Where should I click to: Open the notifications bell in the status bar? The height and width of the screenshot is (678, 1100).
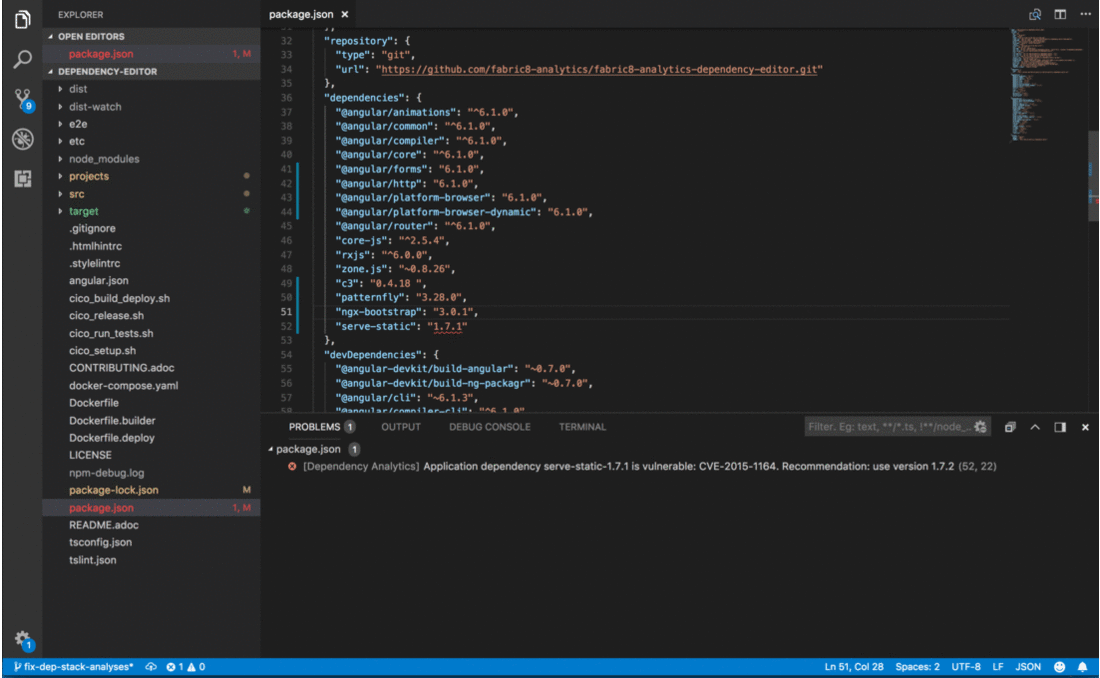[1083, 665]
